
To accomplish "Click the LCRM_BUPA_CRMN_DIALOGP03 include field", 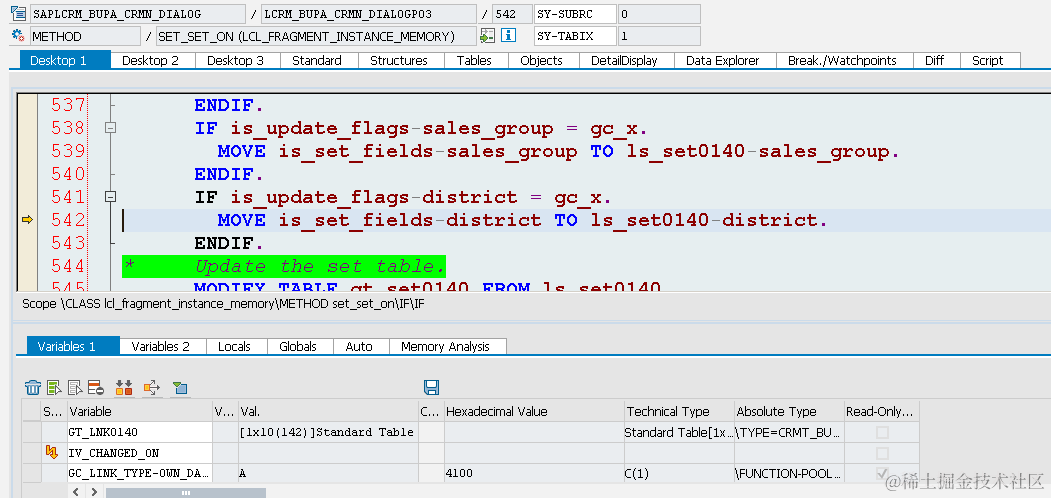I will (369, 14).
